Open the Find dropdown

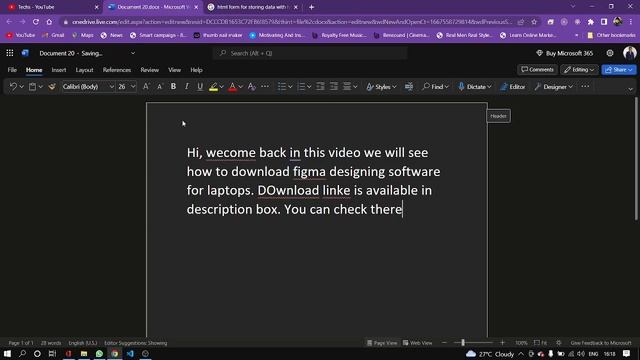tap(436, 87)
